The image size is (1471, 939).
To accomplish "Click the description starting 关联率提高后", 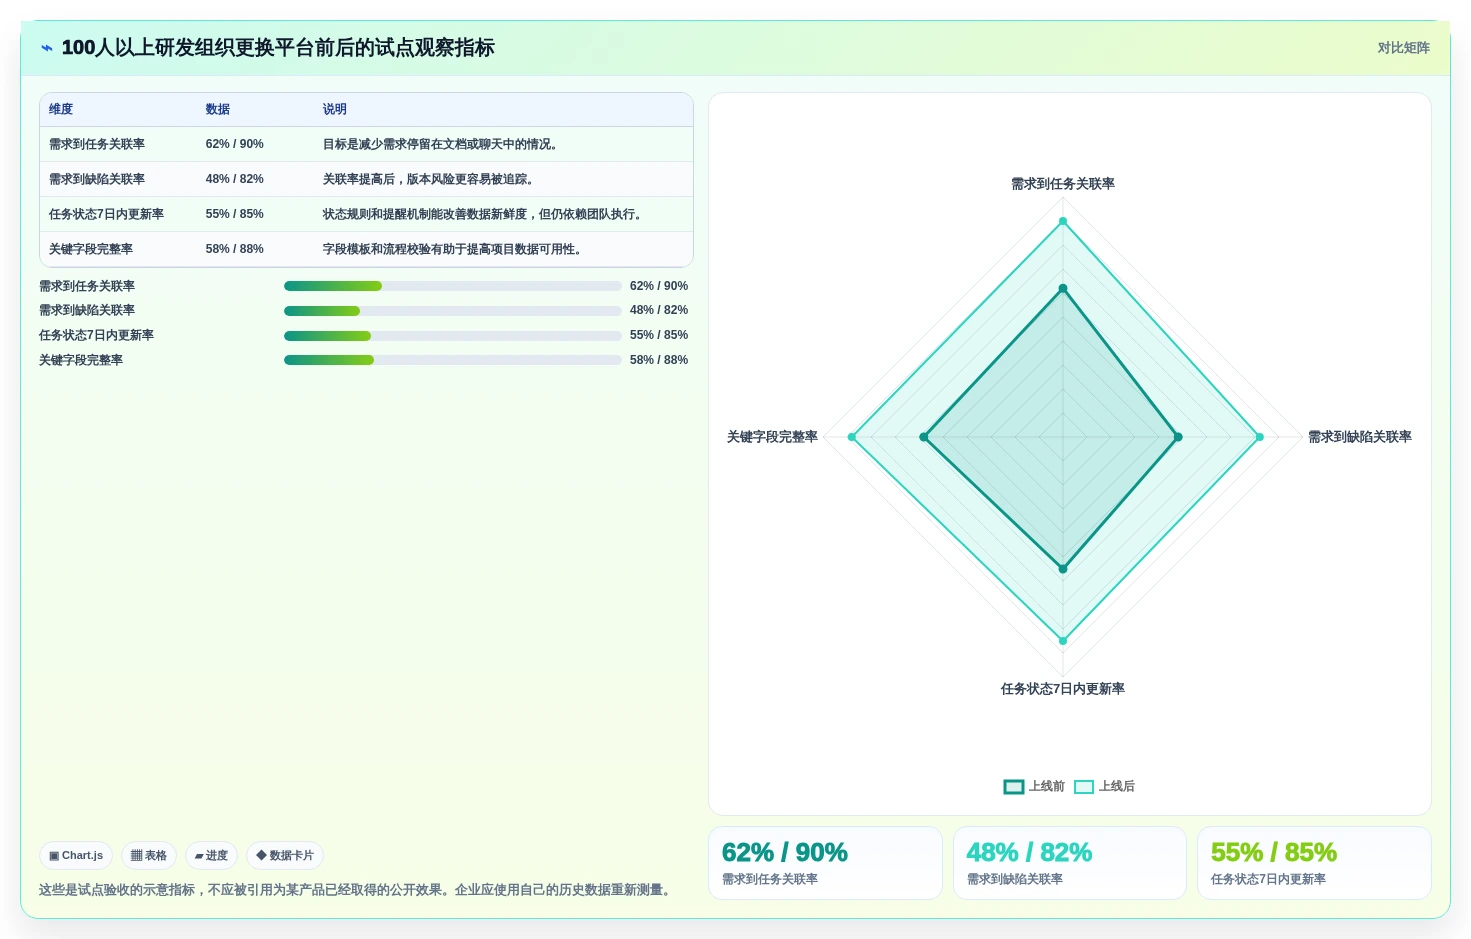I will (428, 180).
